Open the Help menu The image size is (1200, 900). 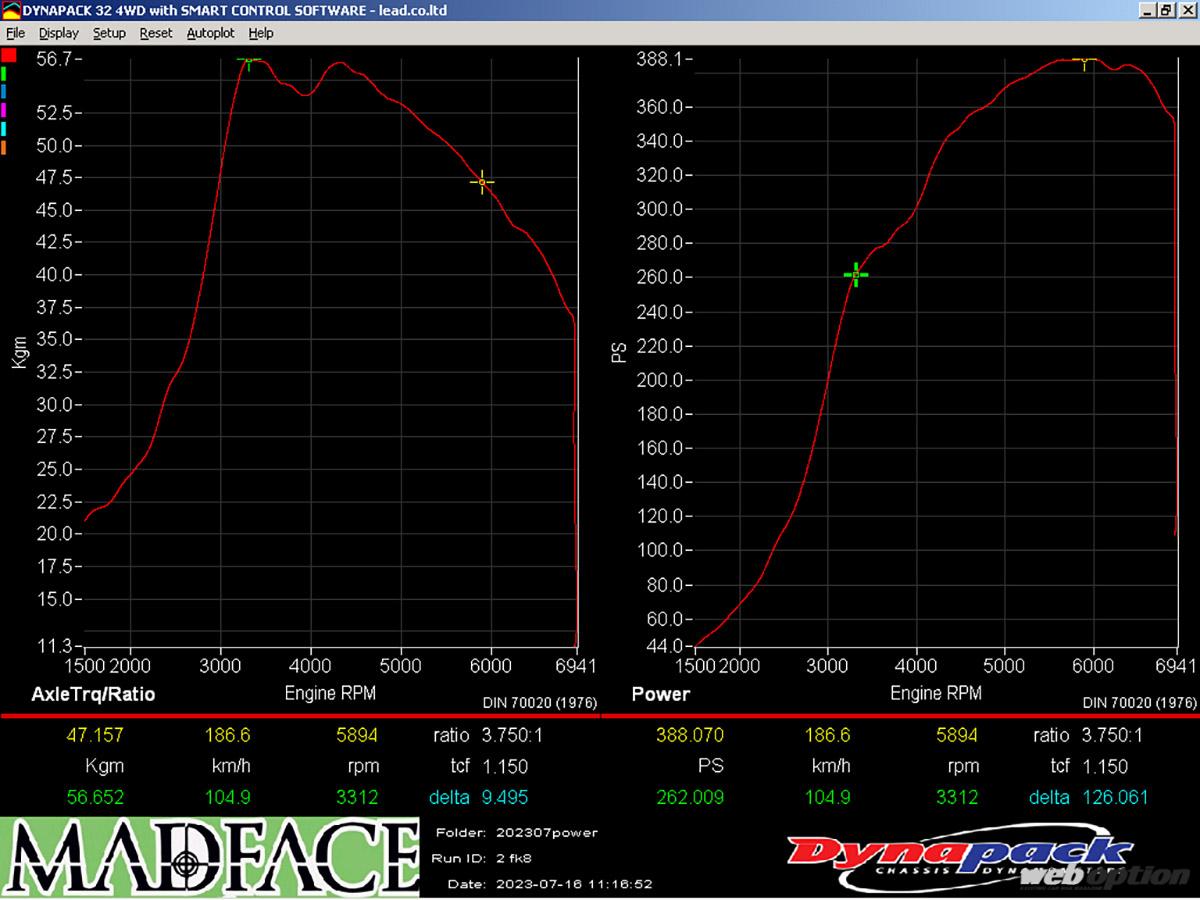click(x=261, y=33)
